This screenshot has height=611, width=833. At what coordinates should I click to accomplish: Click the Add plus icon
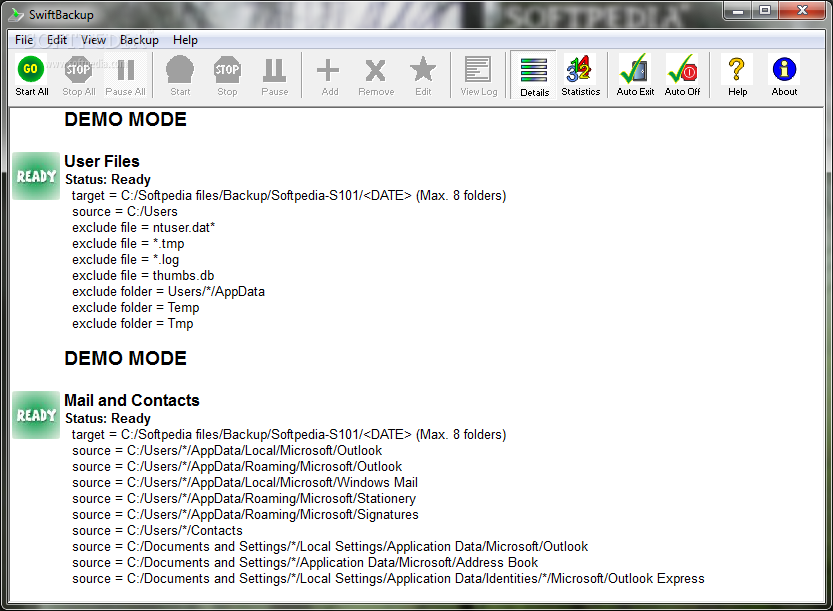[x=328, y=70]
